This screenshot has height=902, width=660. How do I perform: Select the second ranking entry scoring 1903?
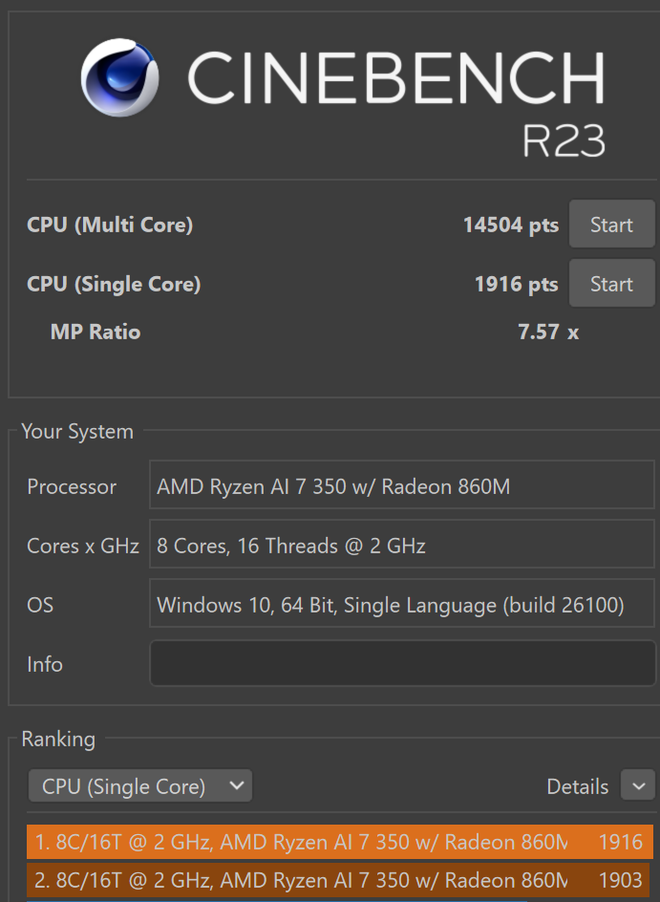tap(339, 880)
